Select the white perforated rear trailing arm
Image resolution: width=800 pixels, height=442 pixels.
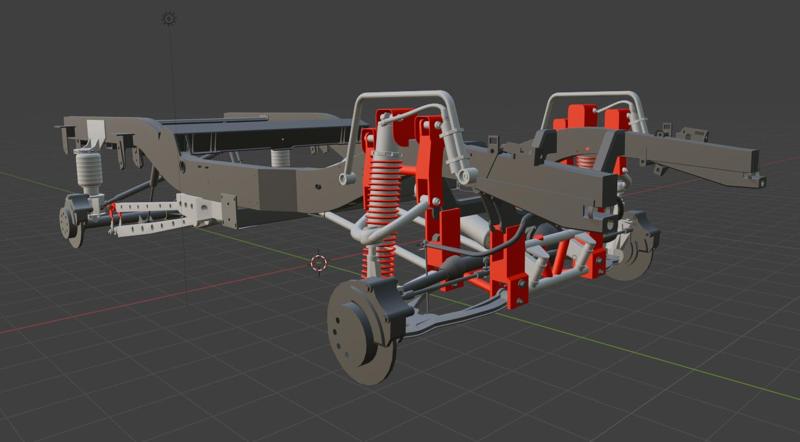coord(164,214)
